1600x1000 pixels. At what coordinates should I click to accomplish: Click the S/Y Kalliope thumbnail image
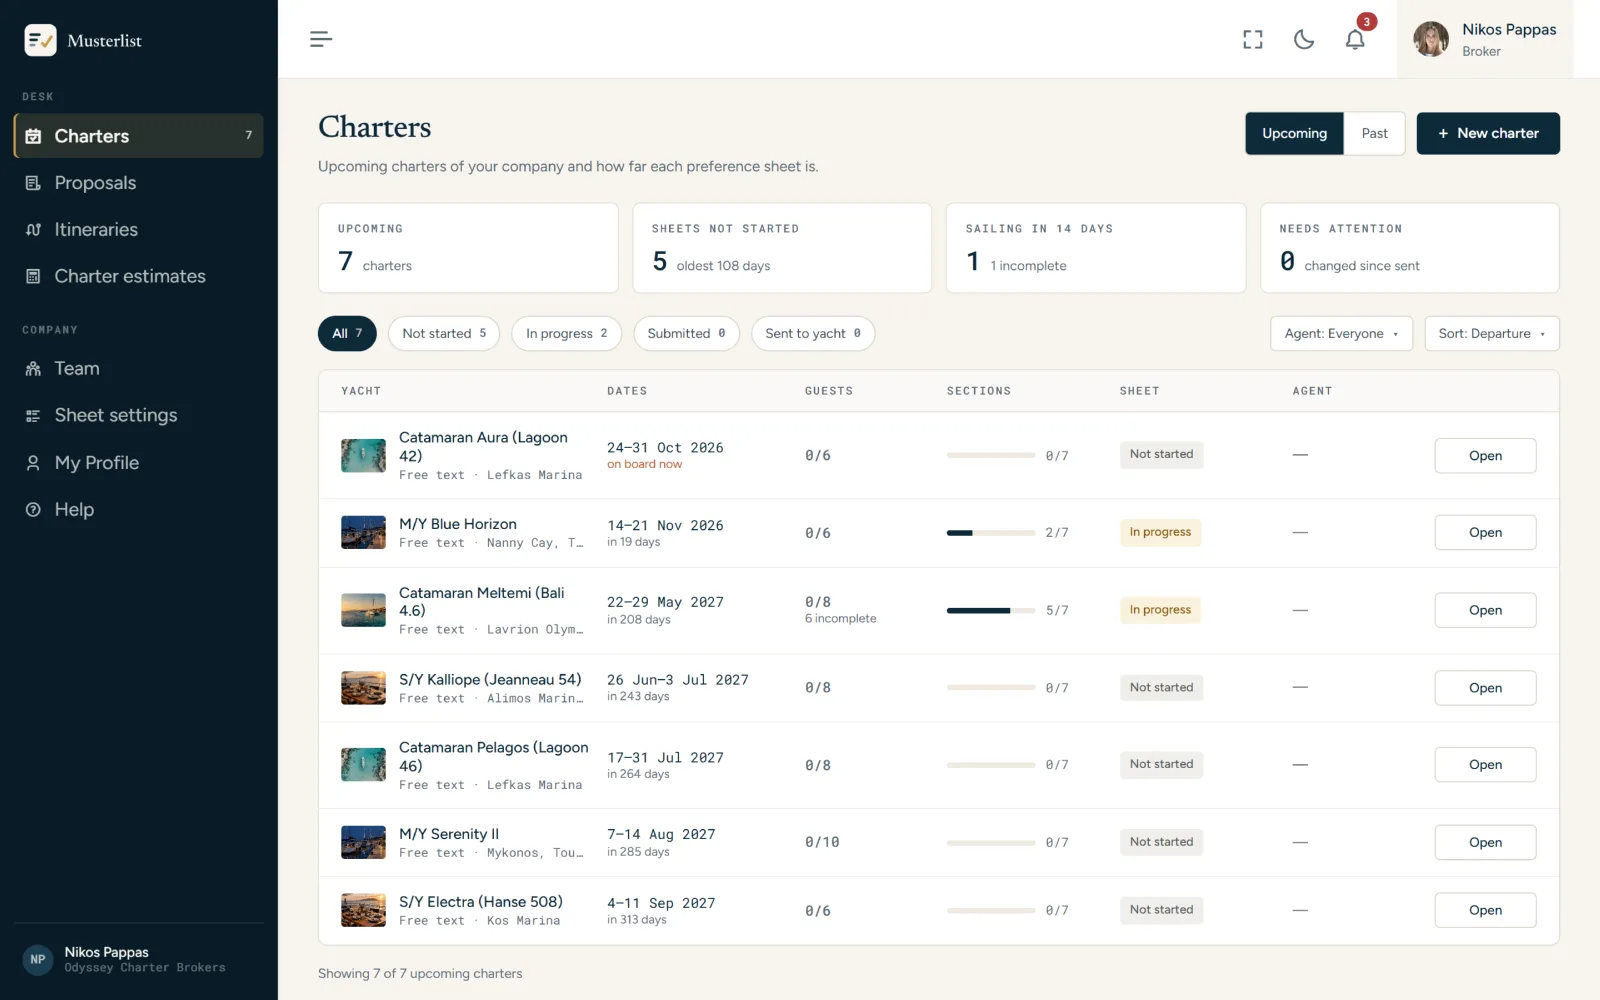coord(363,688)
